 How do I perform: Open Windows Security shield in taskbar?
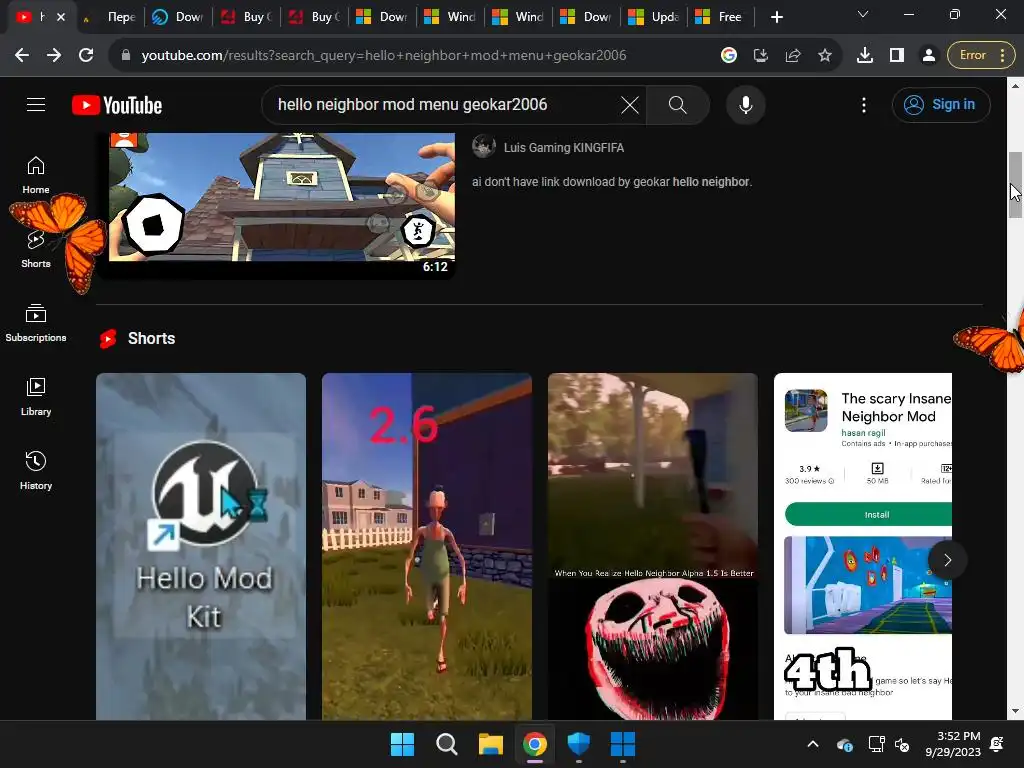point(579,744)
